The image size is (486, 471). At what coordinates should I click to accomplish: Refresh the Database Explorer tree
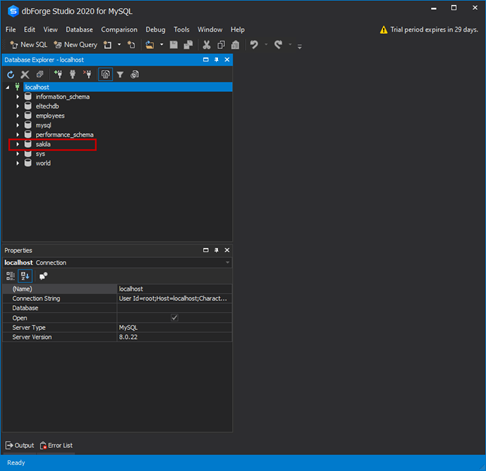(x=11, y=75)
